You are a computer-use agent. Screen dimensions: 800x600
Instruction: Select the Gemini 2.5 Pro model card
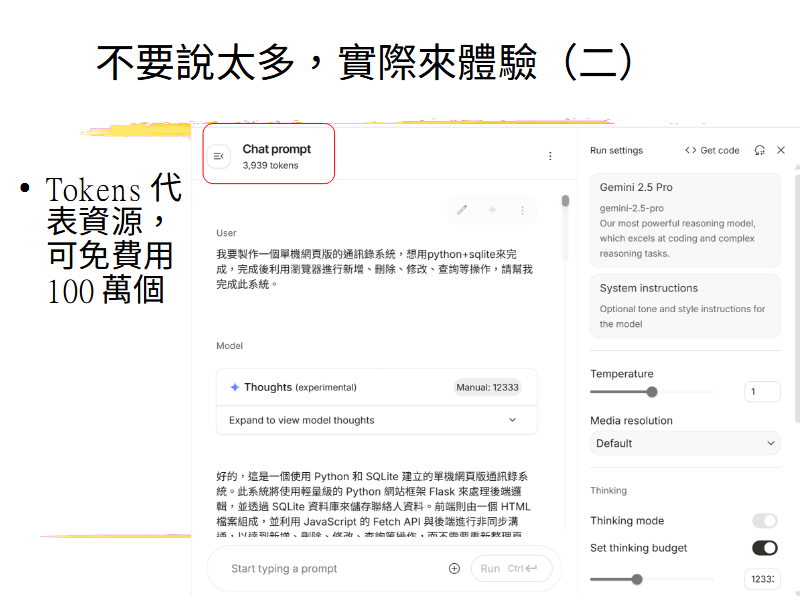[685, 220]
